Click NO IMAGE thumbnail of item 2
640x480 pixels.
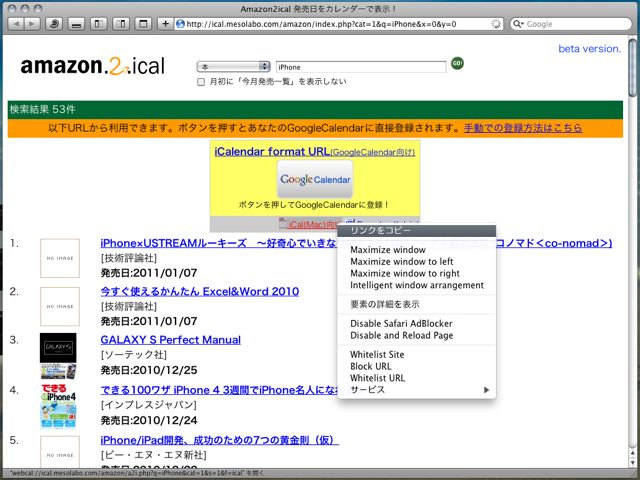coord(60,307)
